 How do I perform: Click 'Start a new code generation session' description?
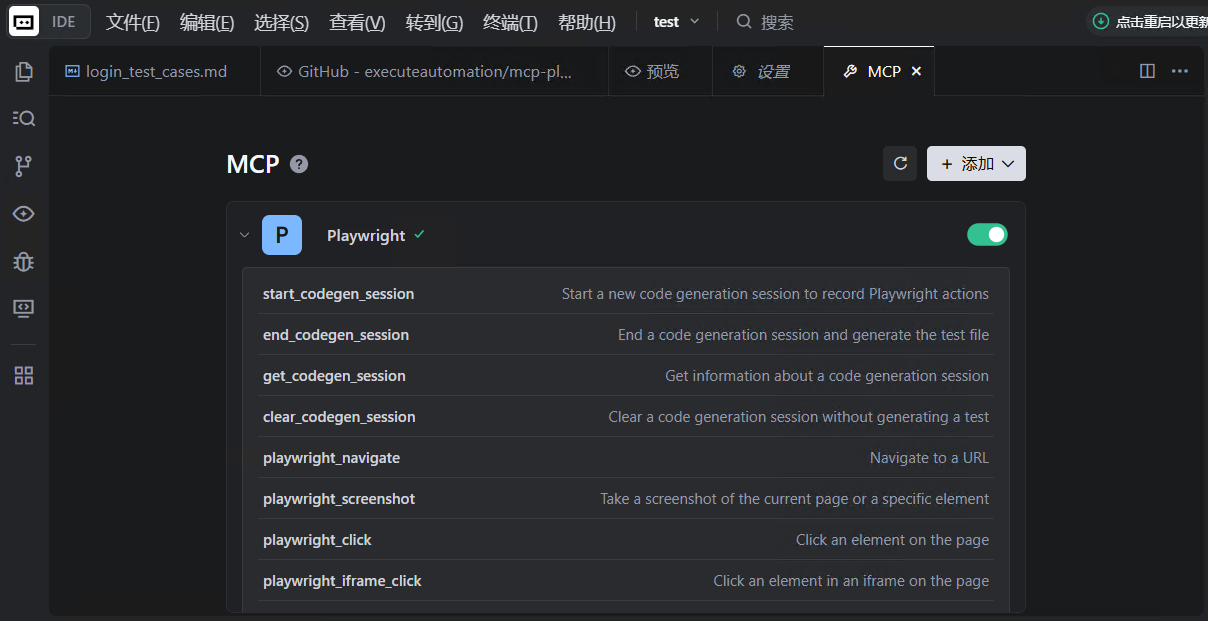(775, 294)
